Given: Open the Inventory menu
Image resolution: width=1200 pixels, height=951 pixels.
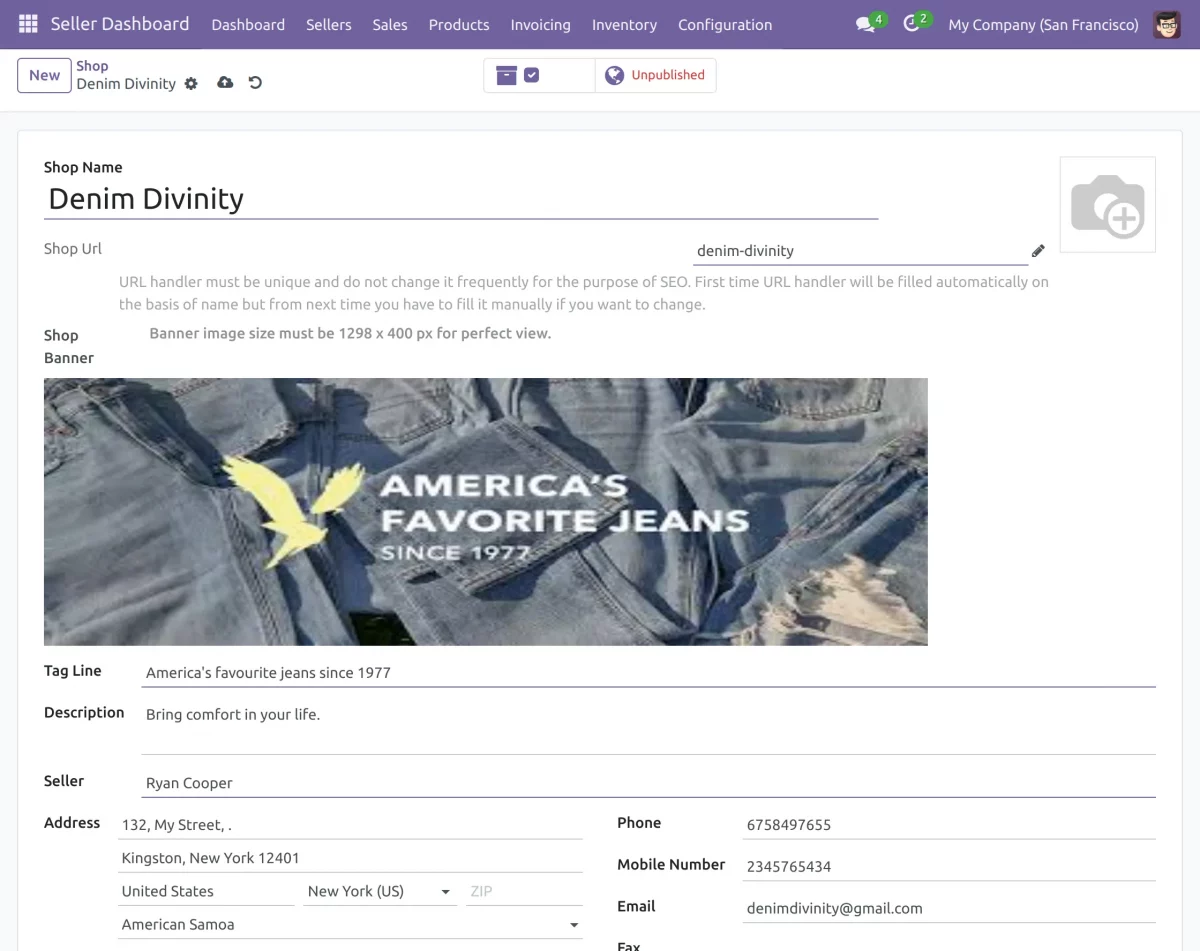Looking at the screenshot, I should point(624,24).
